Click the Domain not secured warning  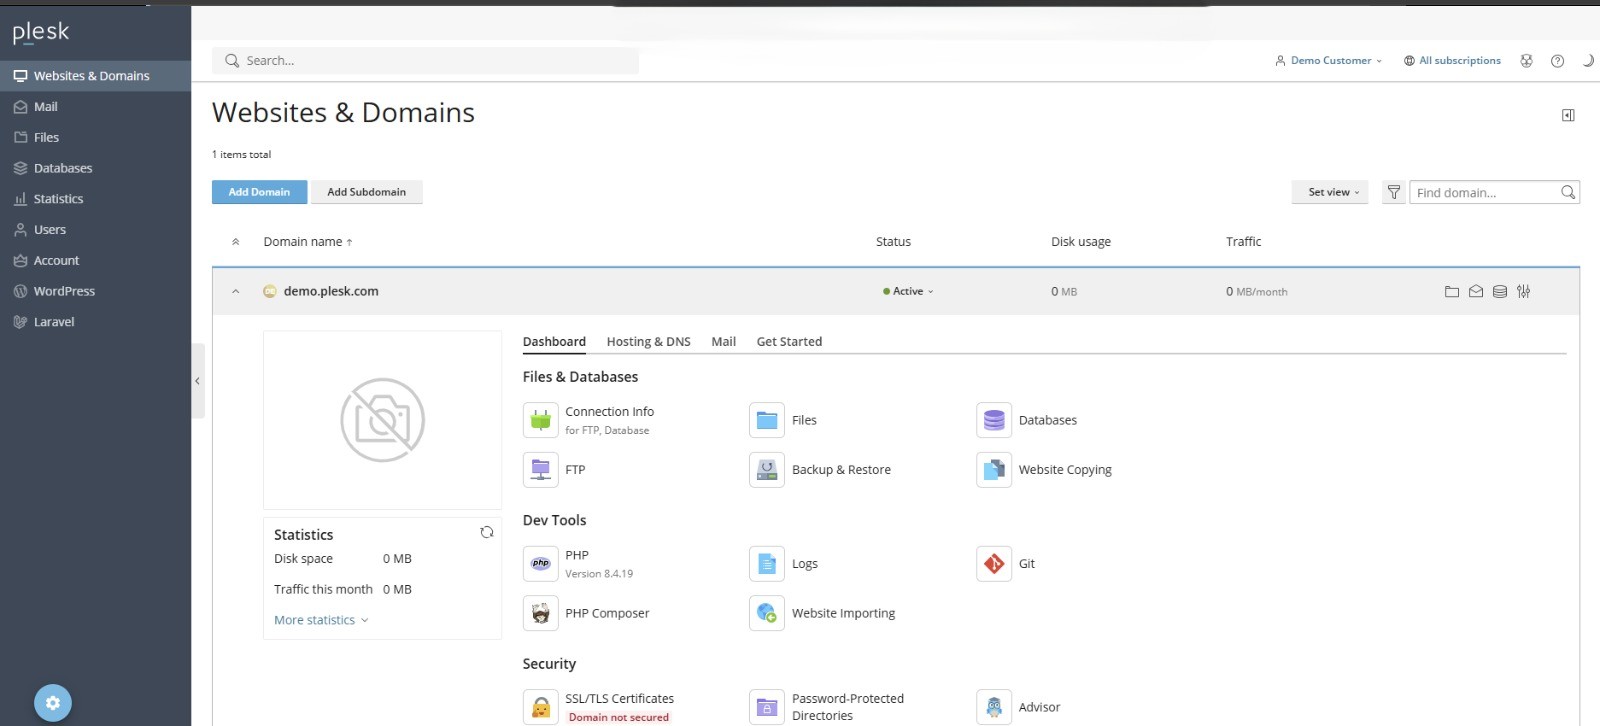pyautogui.click(x=619, y=717)
